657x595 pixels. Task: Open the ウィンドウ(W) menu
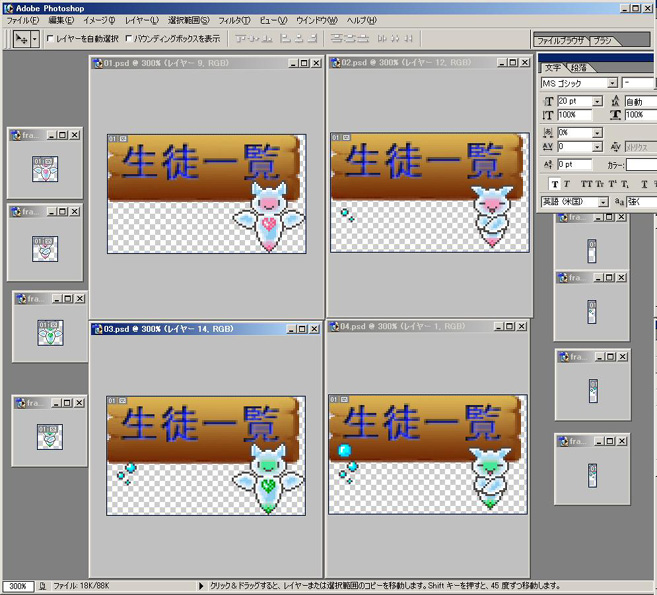point(317,20)
